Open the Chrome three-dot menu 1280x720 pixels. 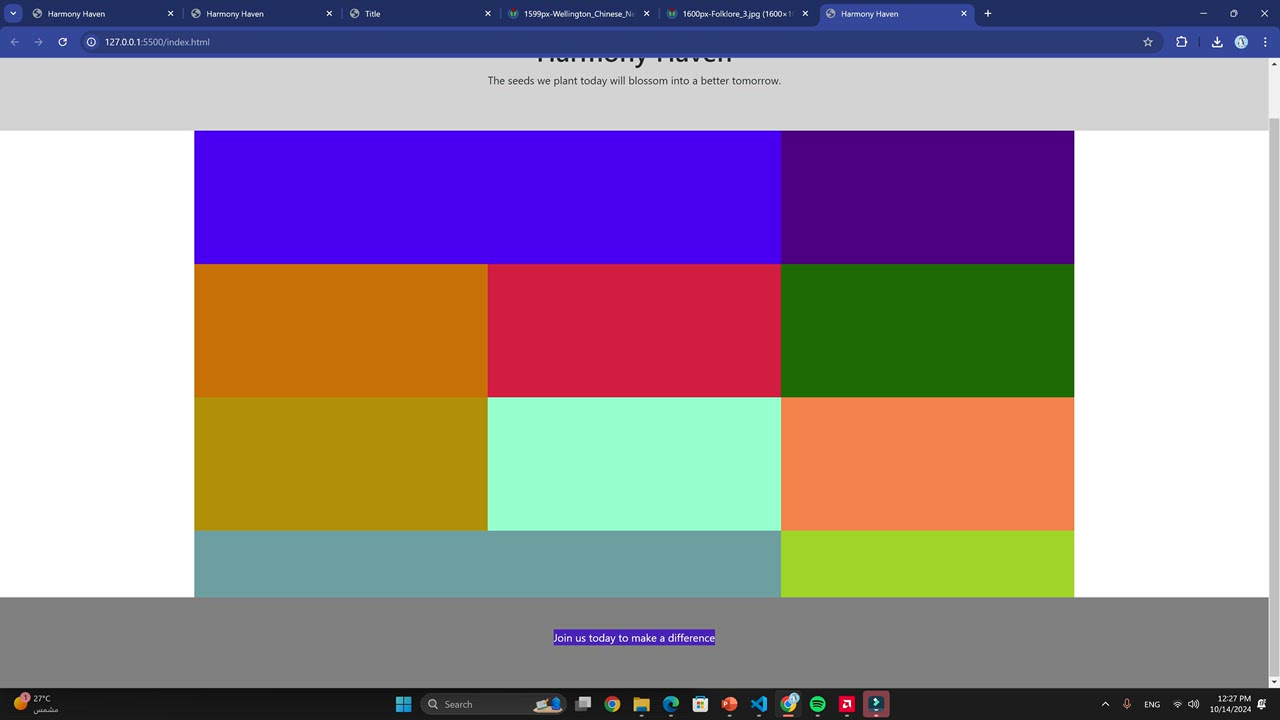click(1266, 42)
